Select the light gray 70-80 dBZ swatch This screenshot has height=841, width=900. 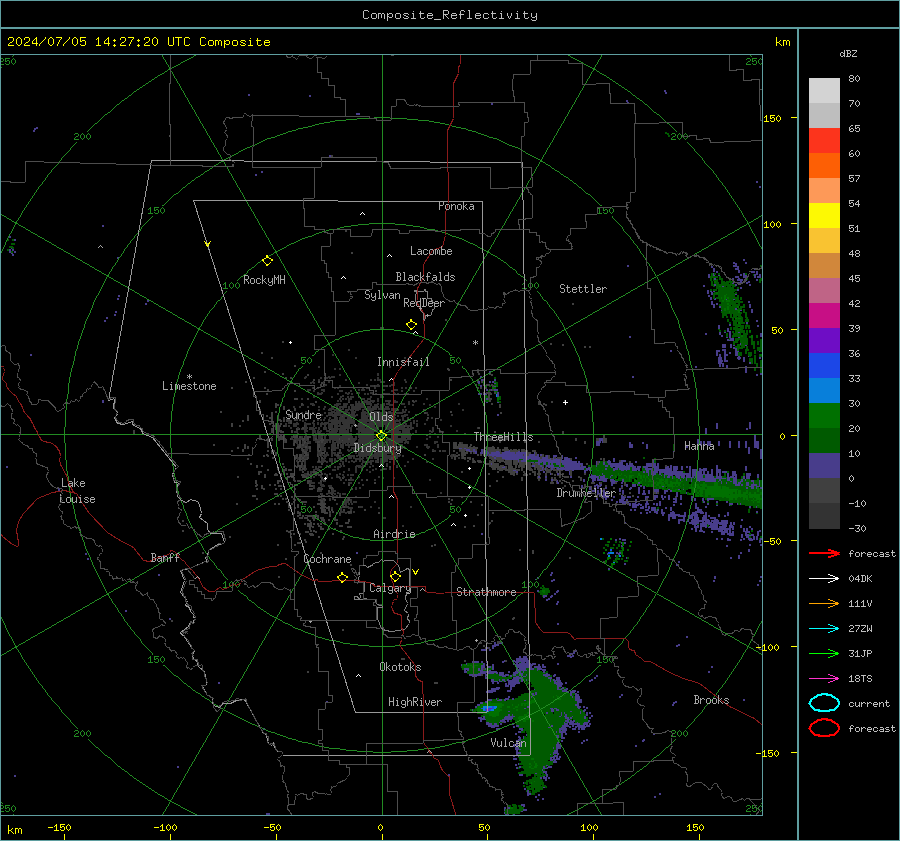coord(824,91)
